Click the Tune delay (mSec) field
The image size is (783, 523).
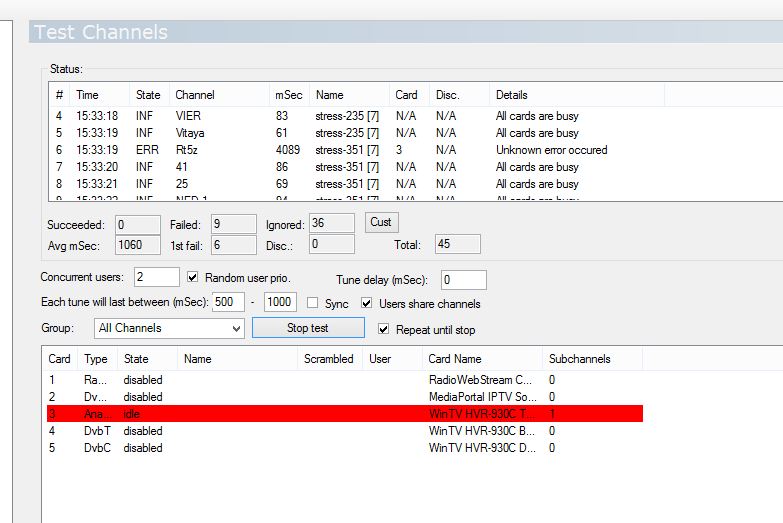coord(464,280)
